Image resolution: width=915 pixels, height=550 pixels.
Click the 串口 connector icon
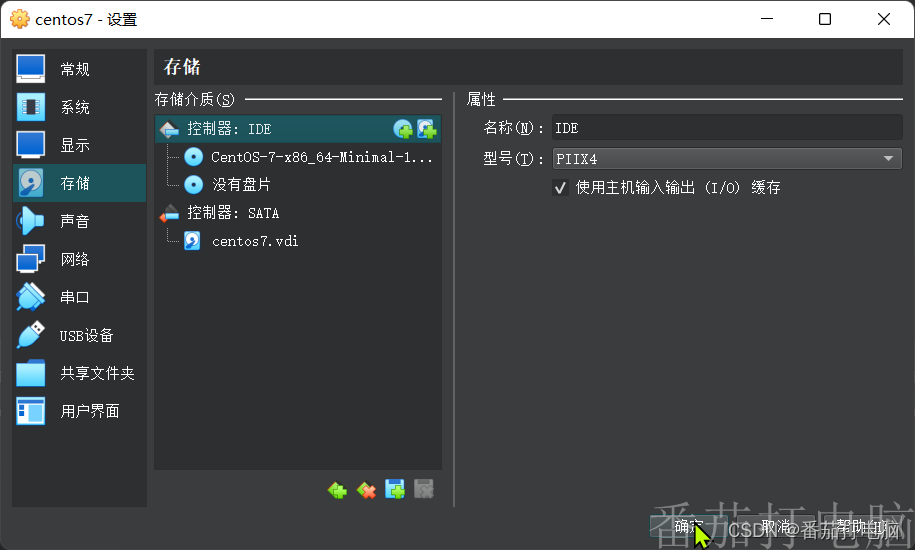click(x=31, y=297)
